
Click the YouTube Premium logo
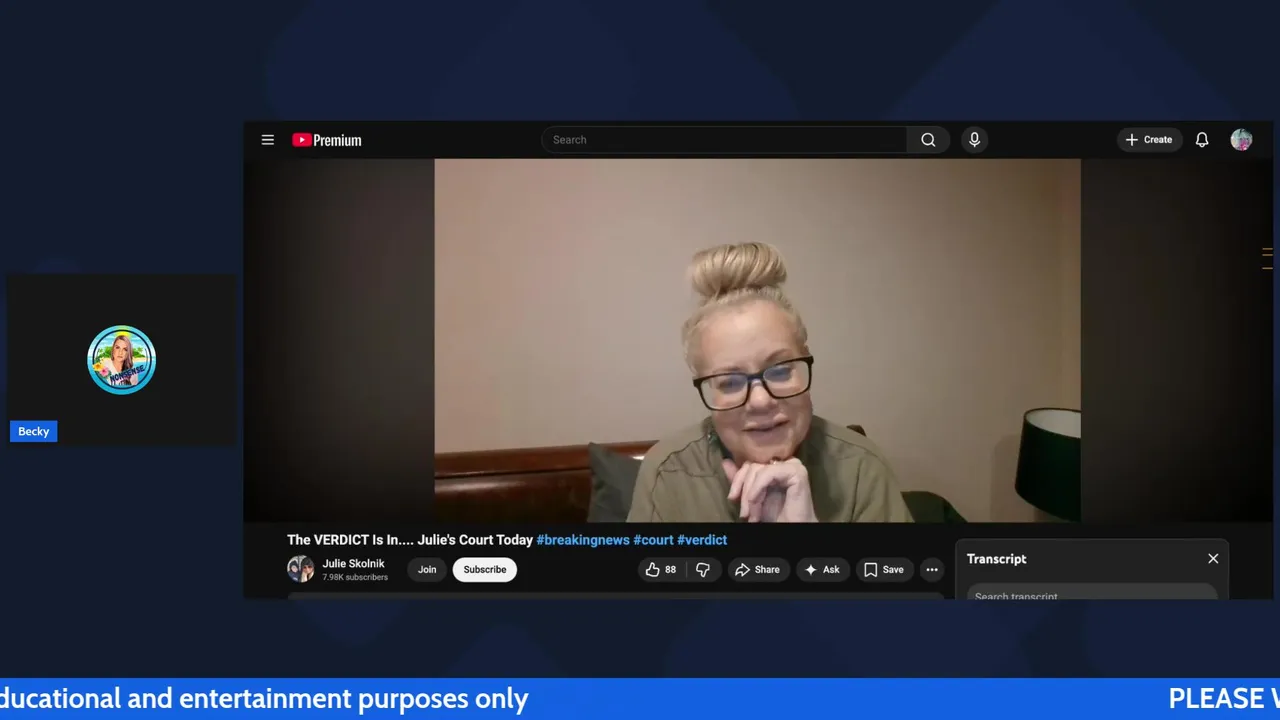[x=327, y=140]
